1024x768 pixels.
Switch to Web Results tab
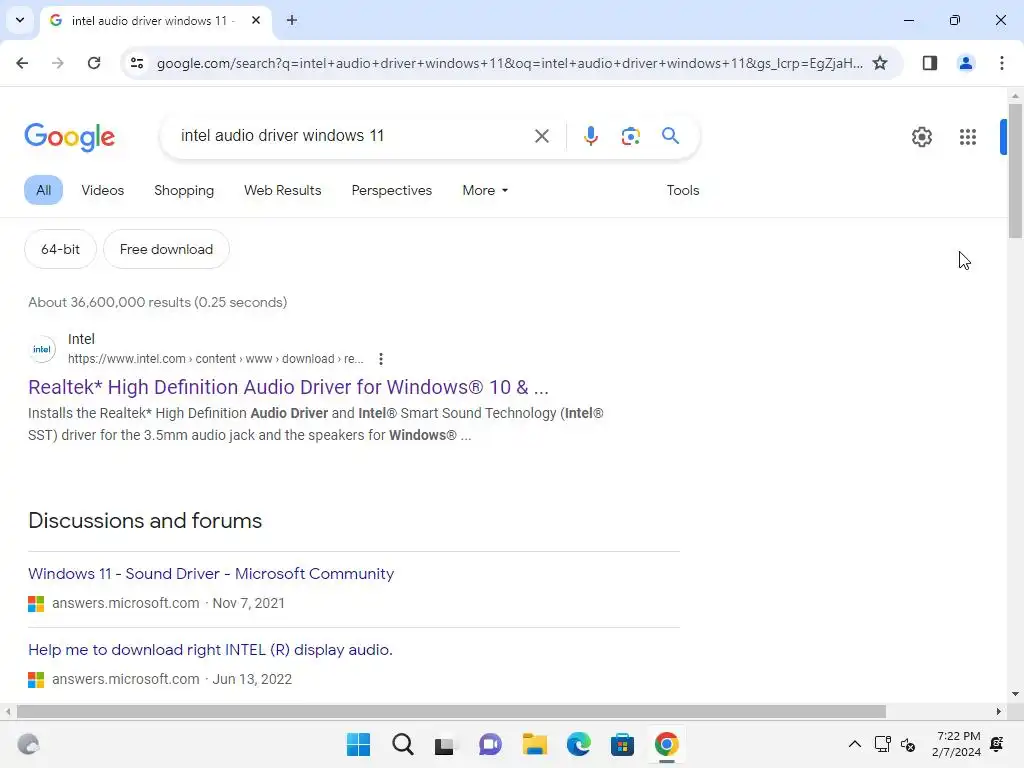pyautogui.click(x=283, y=190)
